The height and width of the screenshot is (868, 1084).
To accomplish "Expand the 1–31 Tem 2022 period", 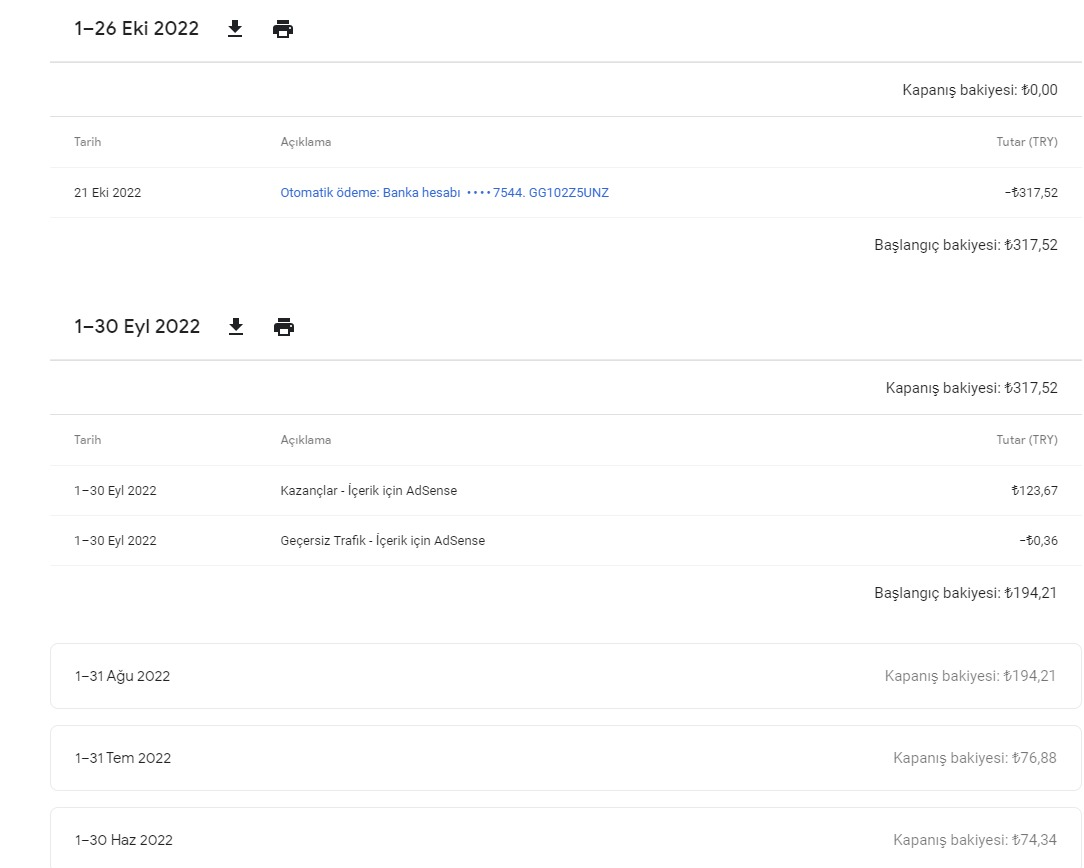I will (x=566, y=758).
